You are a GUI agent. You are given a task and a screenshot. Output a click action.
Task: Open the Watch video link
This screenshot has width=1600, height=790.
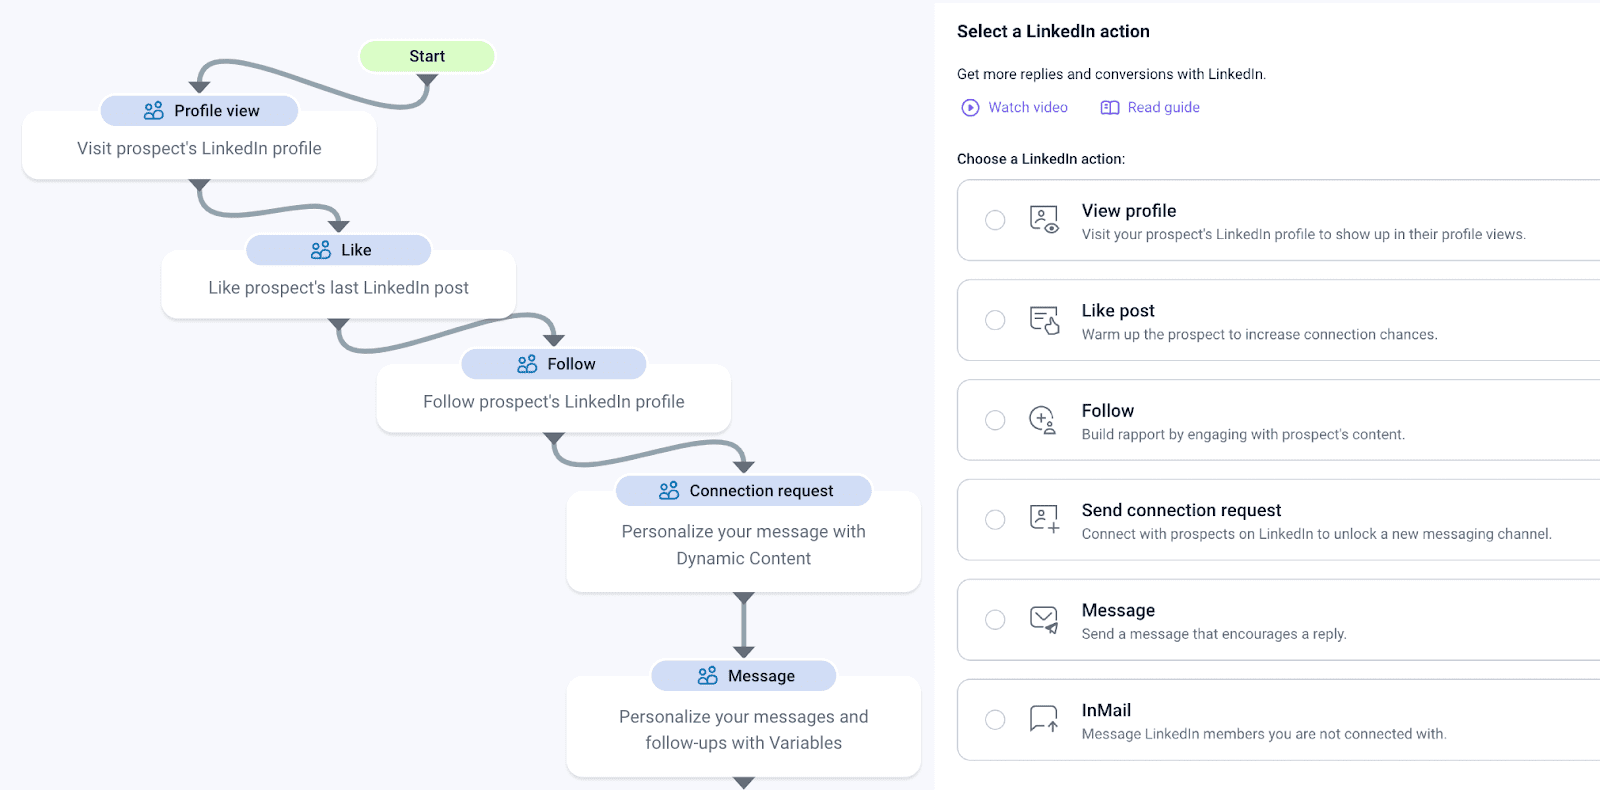(x=1027, y=108)
